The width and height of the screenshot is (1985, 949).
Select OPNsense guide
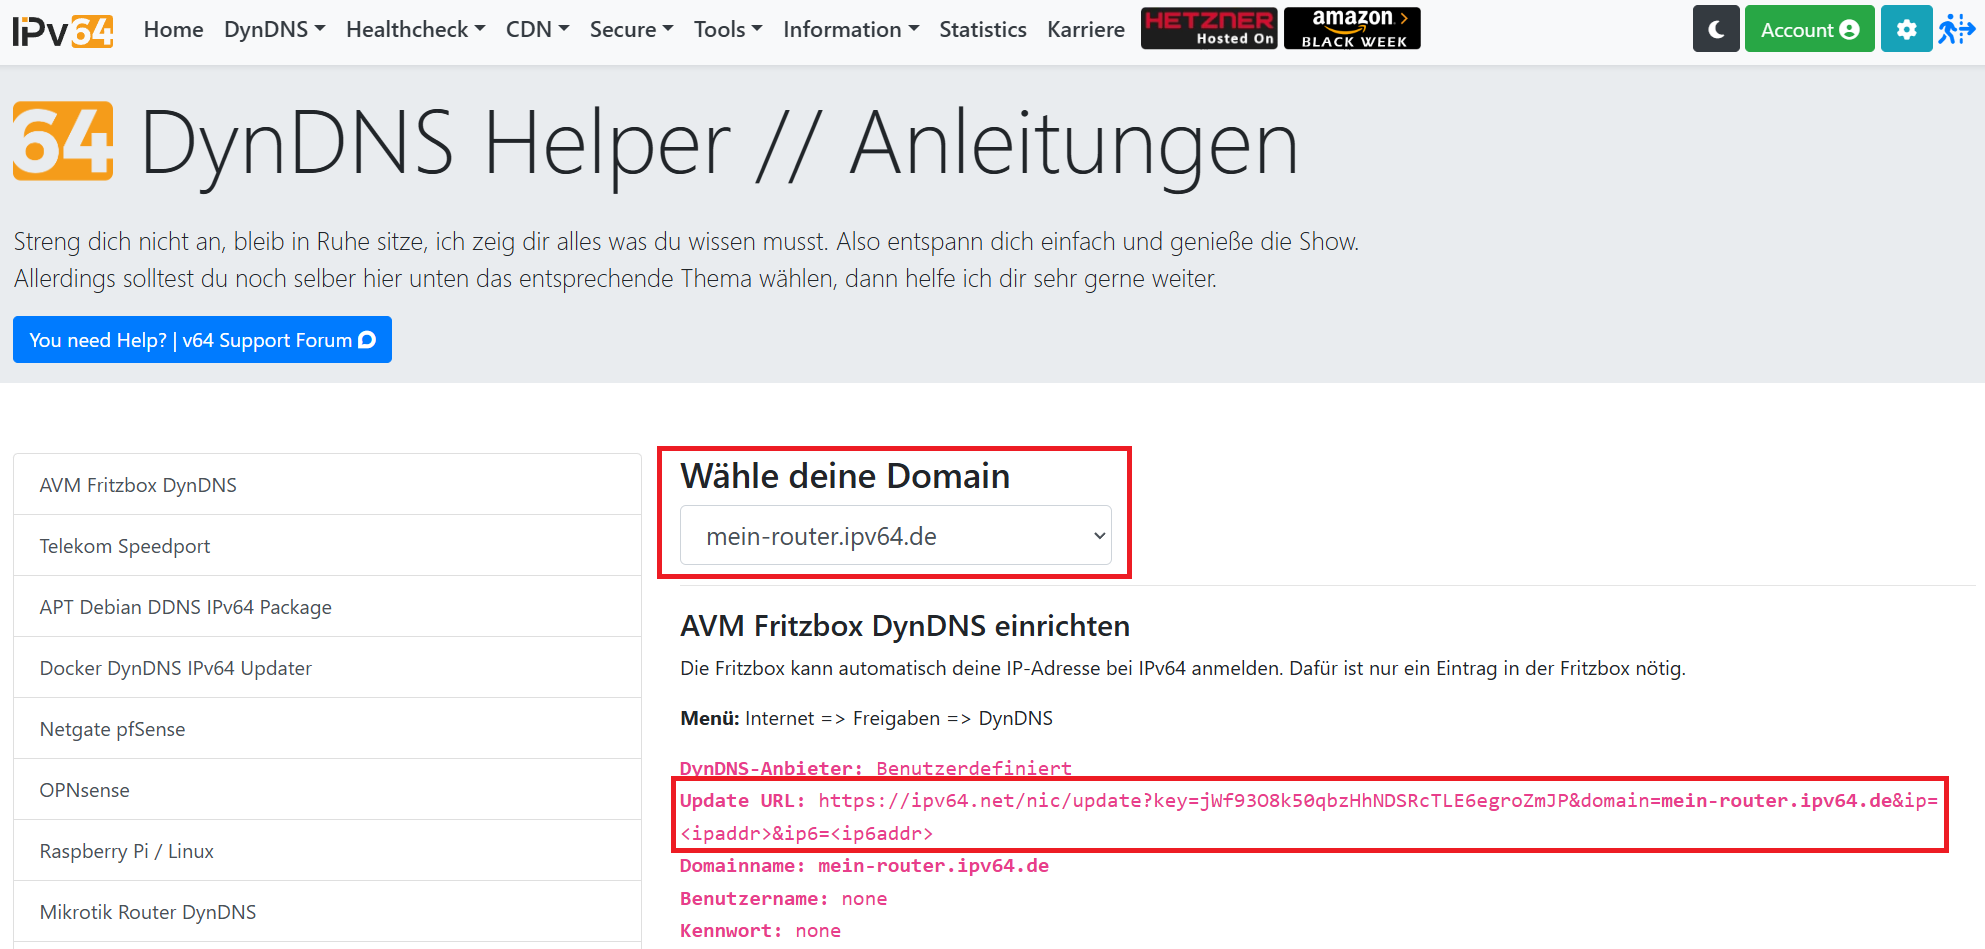pos(327,790)
